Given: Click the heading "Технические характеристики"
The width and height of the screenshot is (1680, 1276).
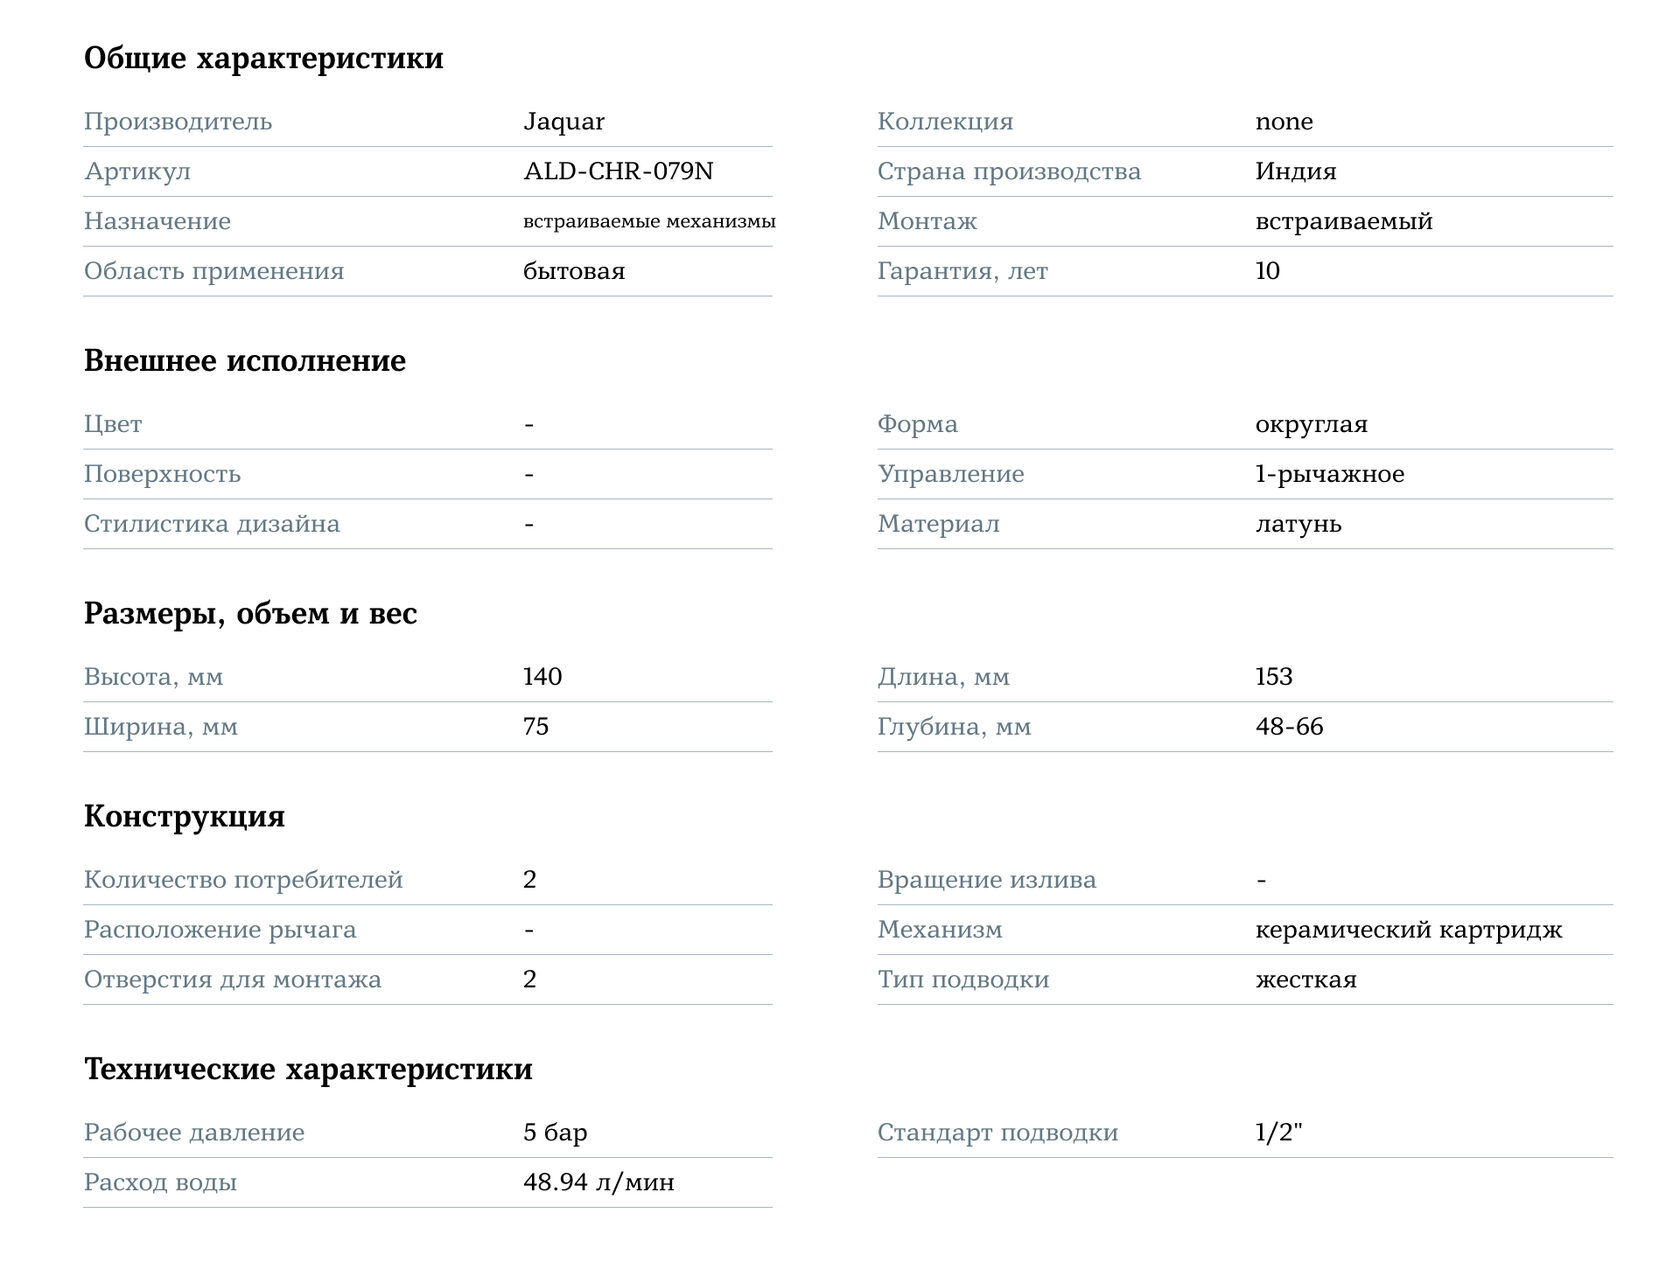Looking at the screenshot, I should pos(308,1070).
